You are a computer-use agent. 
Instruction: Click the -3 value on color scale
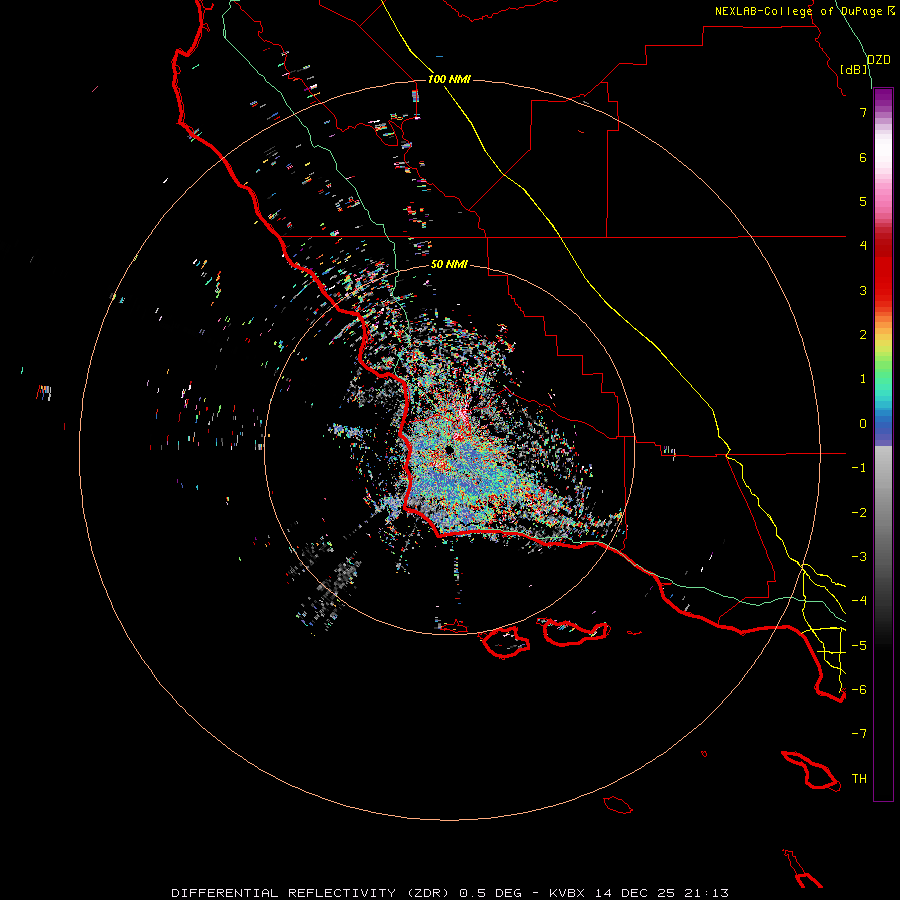pos(859,557)
